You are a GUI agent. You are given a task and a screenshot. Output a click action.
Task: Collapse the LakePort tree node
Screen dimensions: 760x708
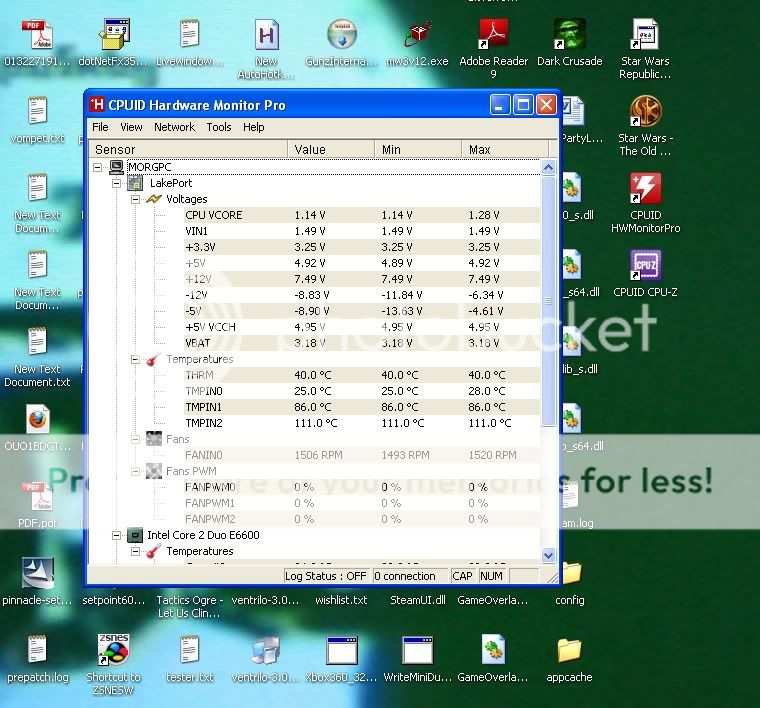tap(117, 183)
